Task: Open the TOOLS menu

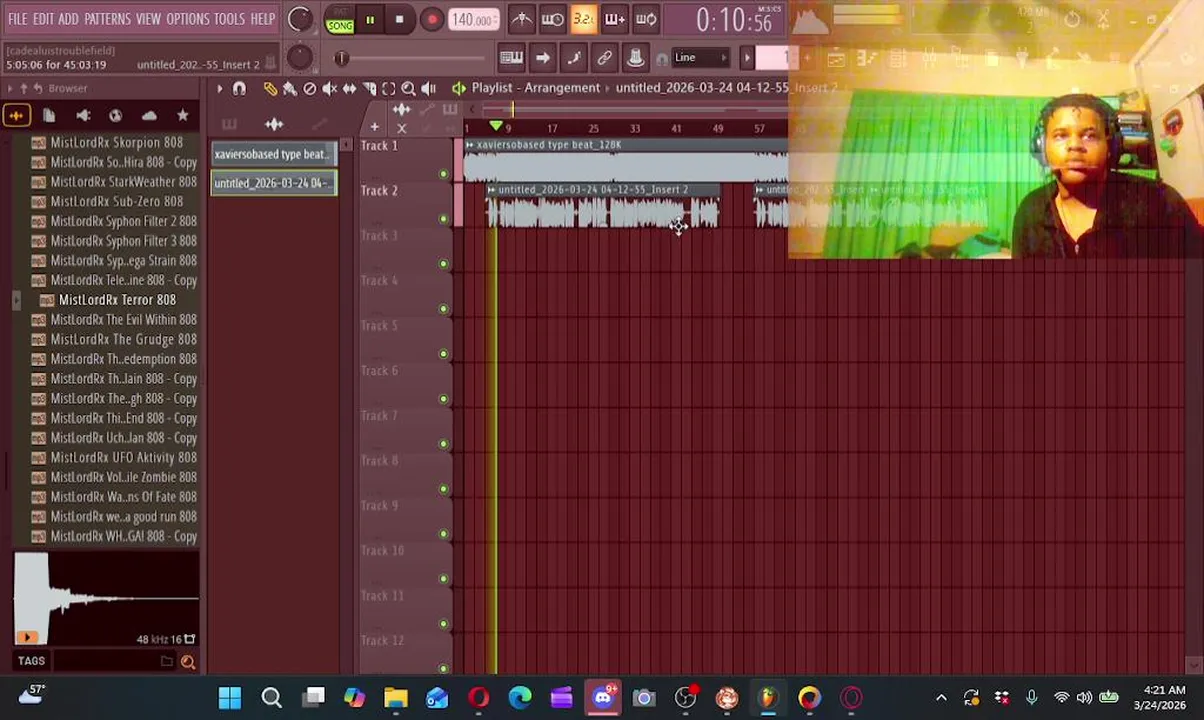Action: coord(229,19)
